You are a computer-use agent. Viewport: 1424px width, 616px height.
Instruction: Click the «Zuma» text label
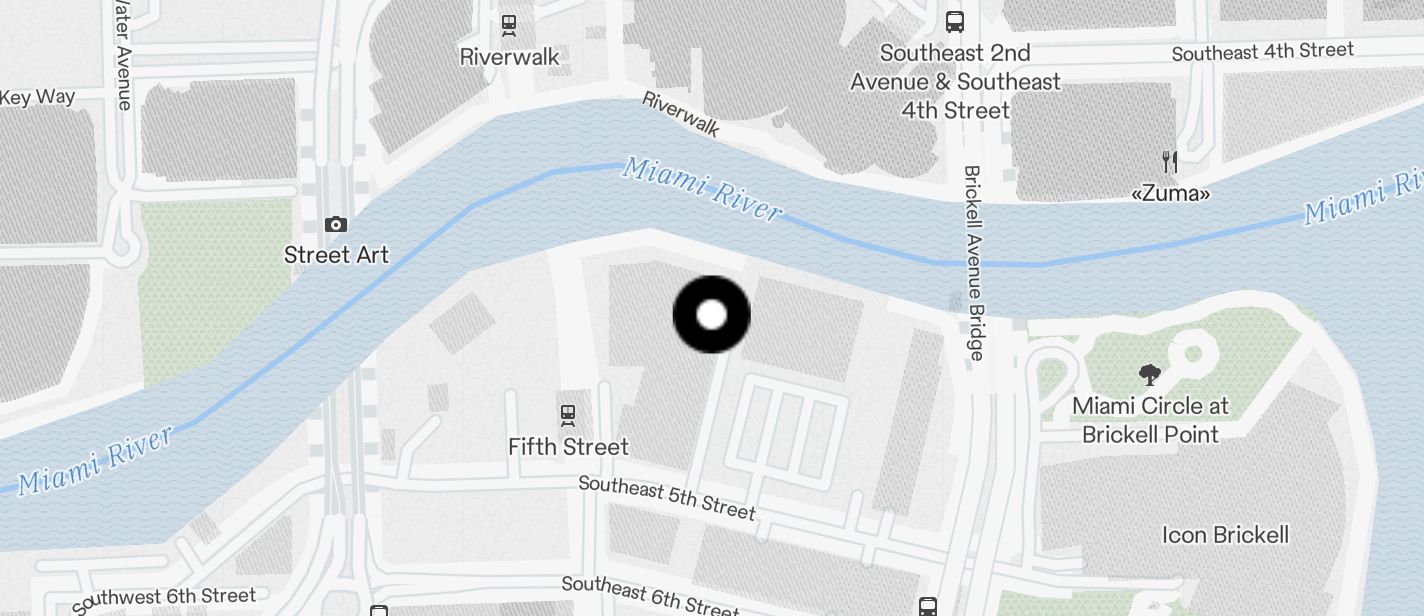tap(1170, 193)
